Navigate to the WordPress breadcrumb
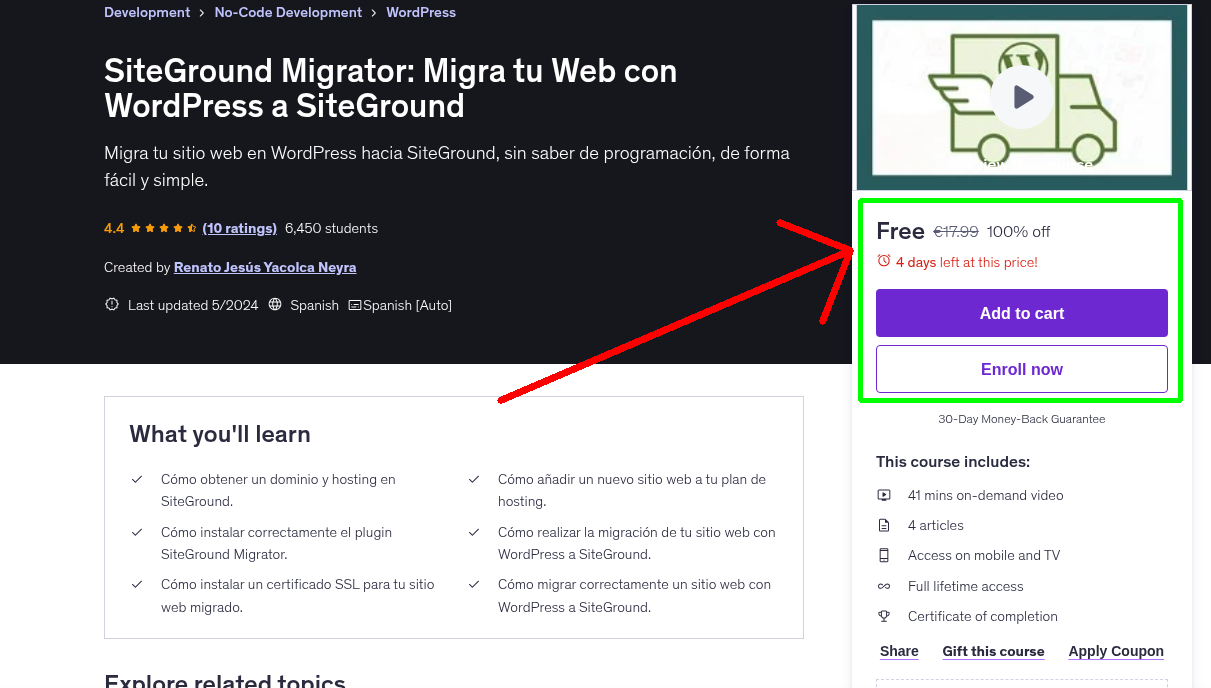The width and height of the screenshot is (1211, 688). 420,12
